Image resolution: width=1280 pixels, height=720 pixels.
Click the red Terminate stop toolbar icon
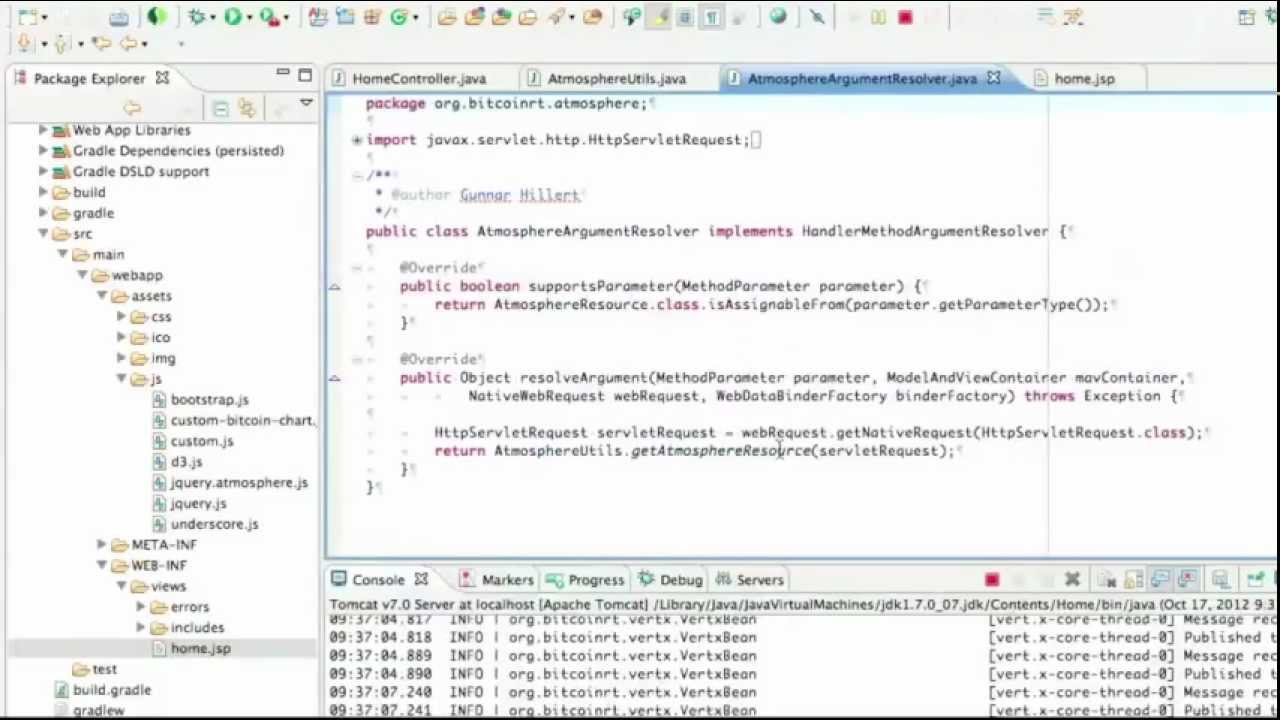click(x=905, y=17)
